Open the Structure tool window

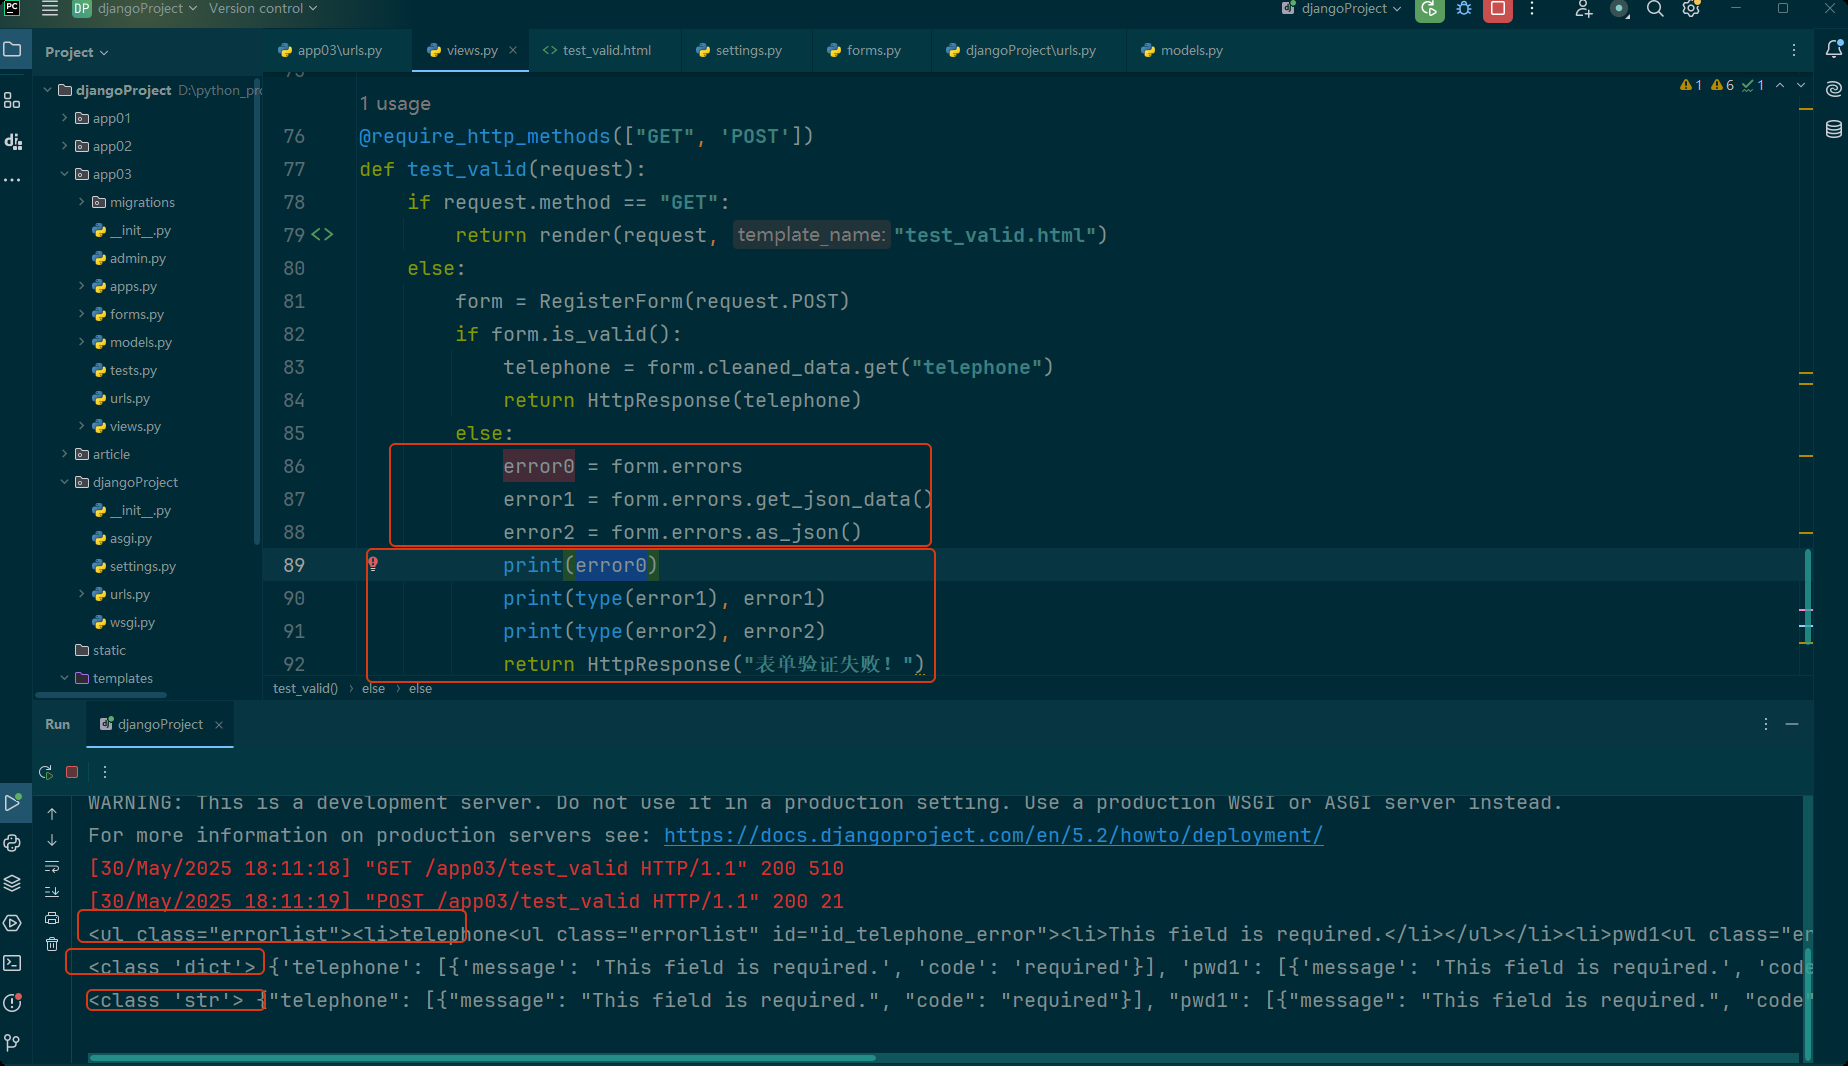12,101
